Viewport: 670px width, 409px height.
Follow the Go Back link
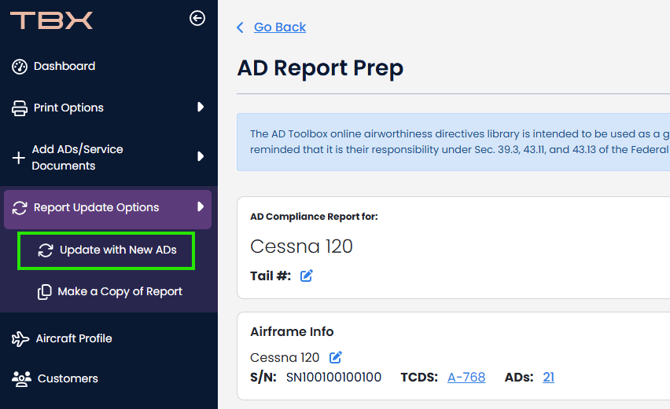pyautogui.click(x=279, y=27)
